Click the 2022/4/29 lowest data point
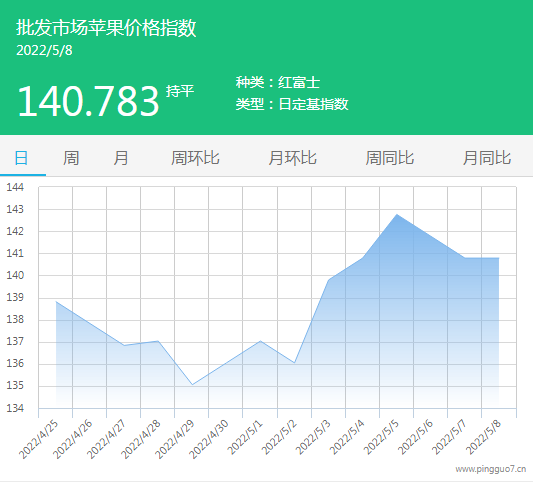The height and width of the screenshot is (482, 533). 192,384
